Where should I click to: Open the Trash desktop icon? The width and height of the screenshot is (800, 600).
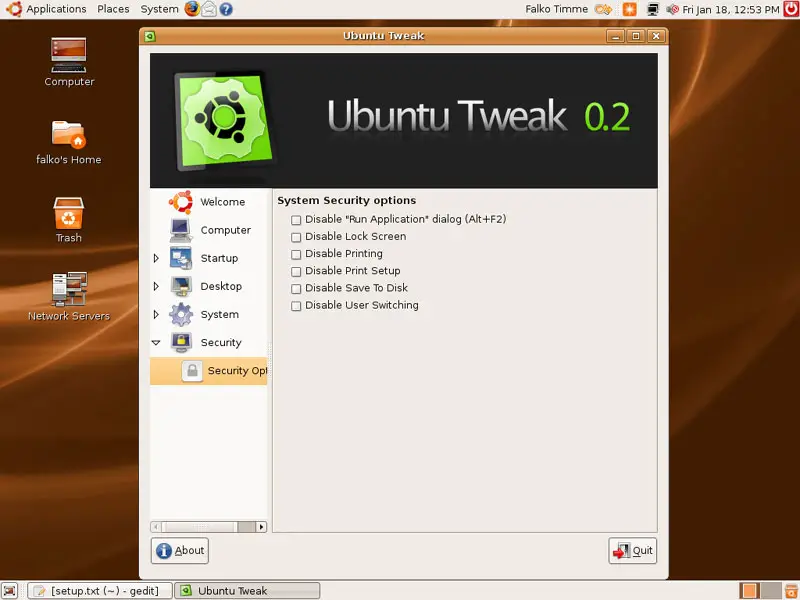(68, 213)
